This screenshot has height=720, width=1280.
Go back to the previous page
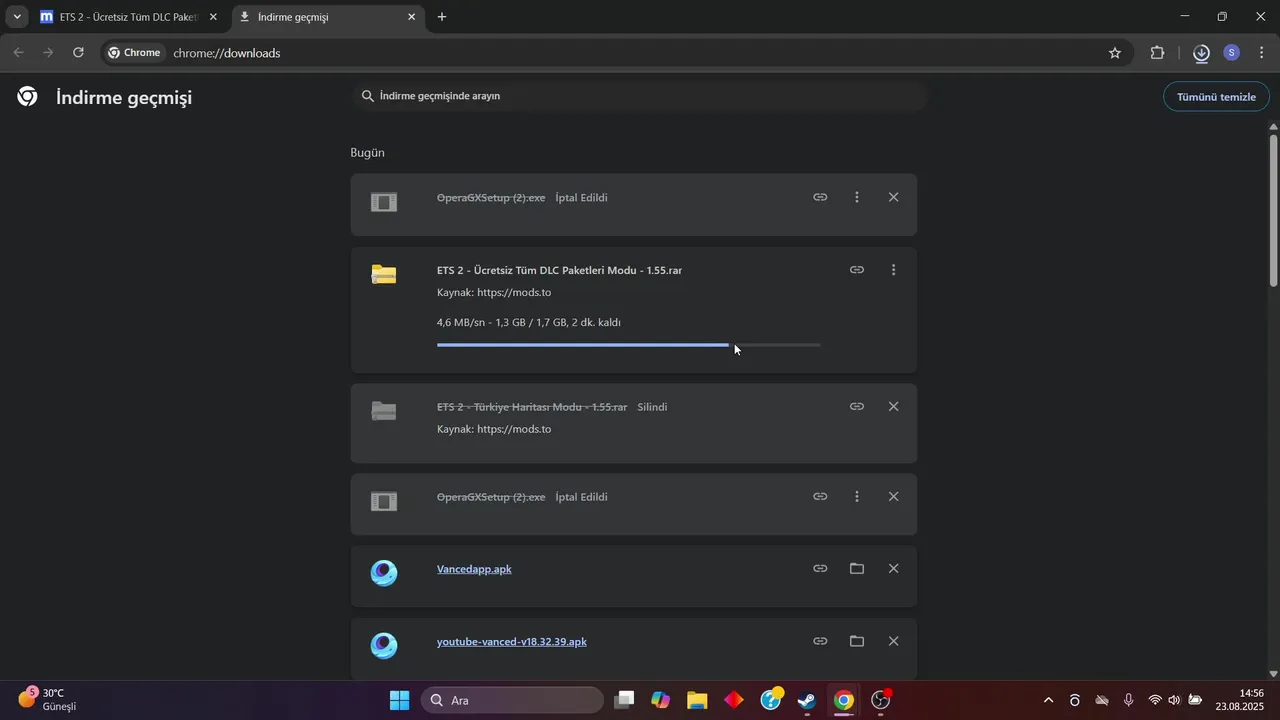click(x=18, y=53)
